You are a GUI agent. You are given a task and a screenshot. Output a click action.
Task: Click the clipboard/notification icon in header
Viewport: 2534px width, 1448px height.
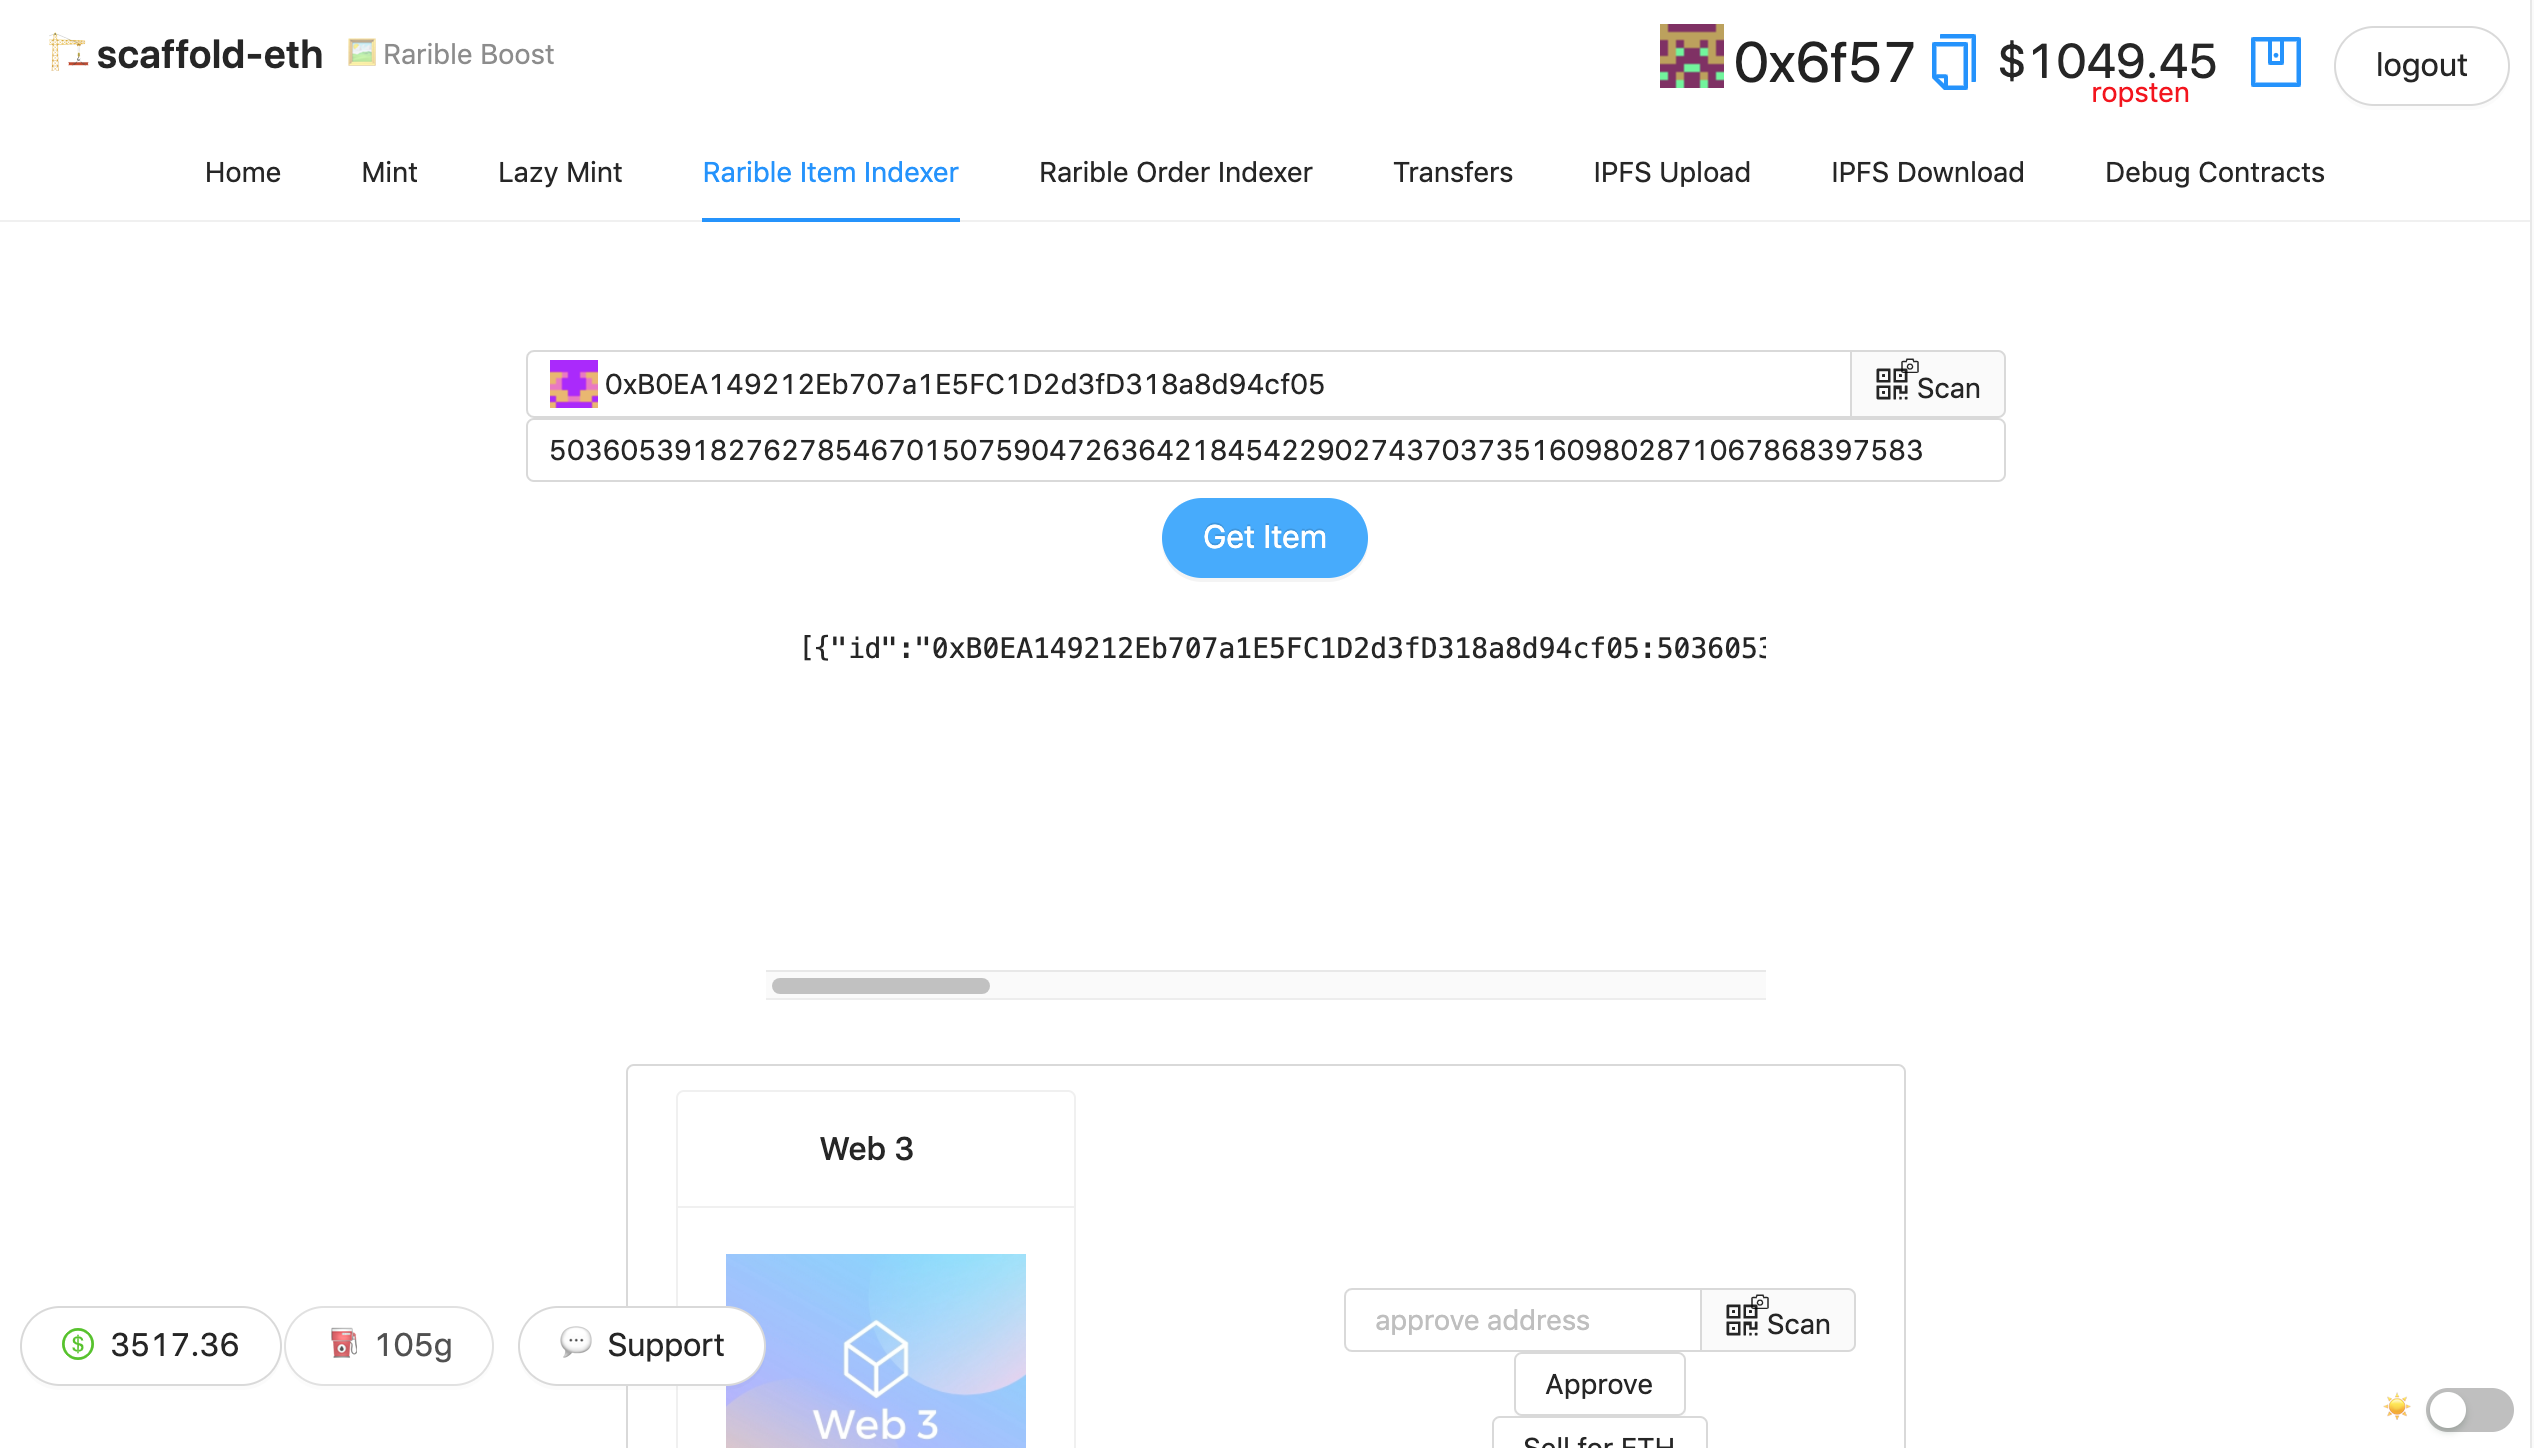coord(2275,63)
